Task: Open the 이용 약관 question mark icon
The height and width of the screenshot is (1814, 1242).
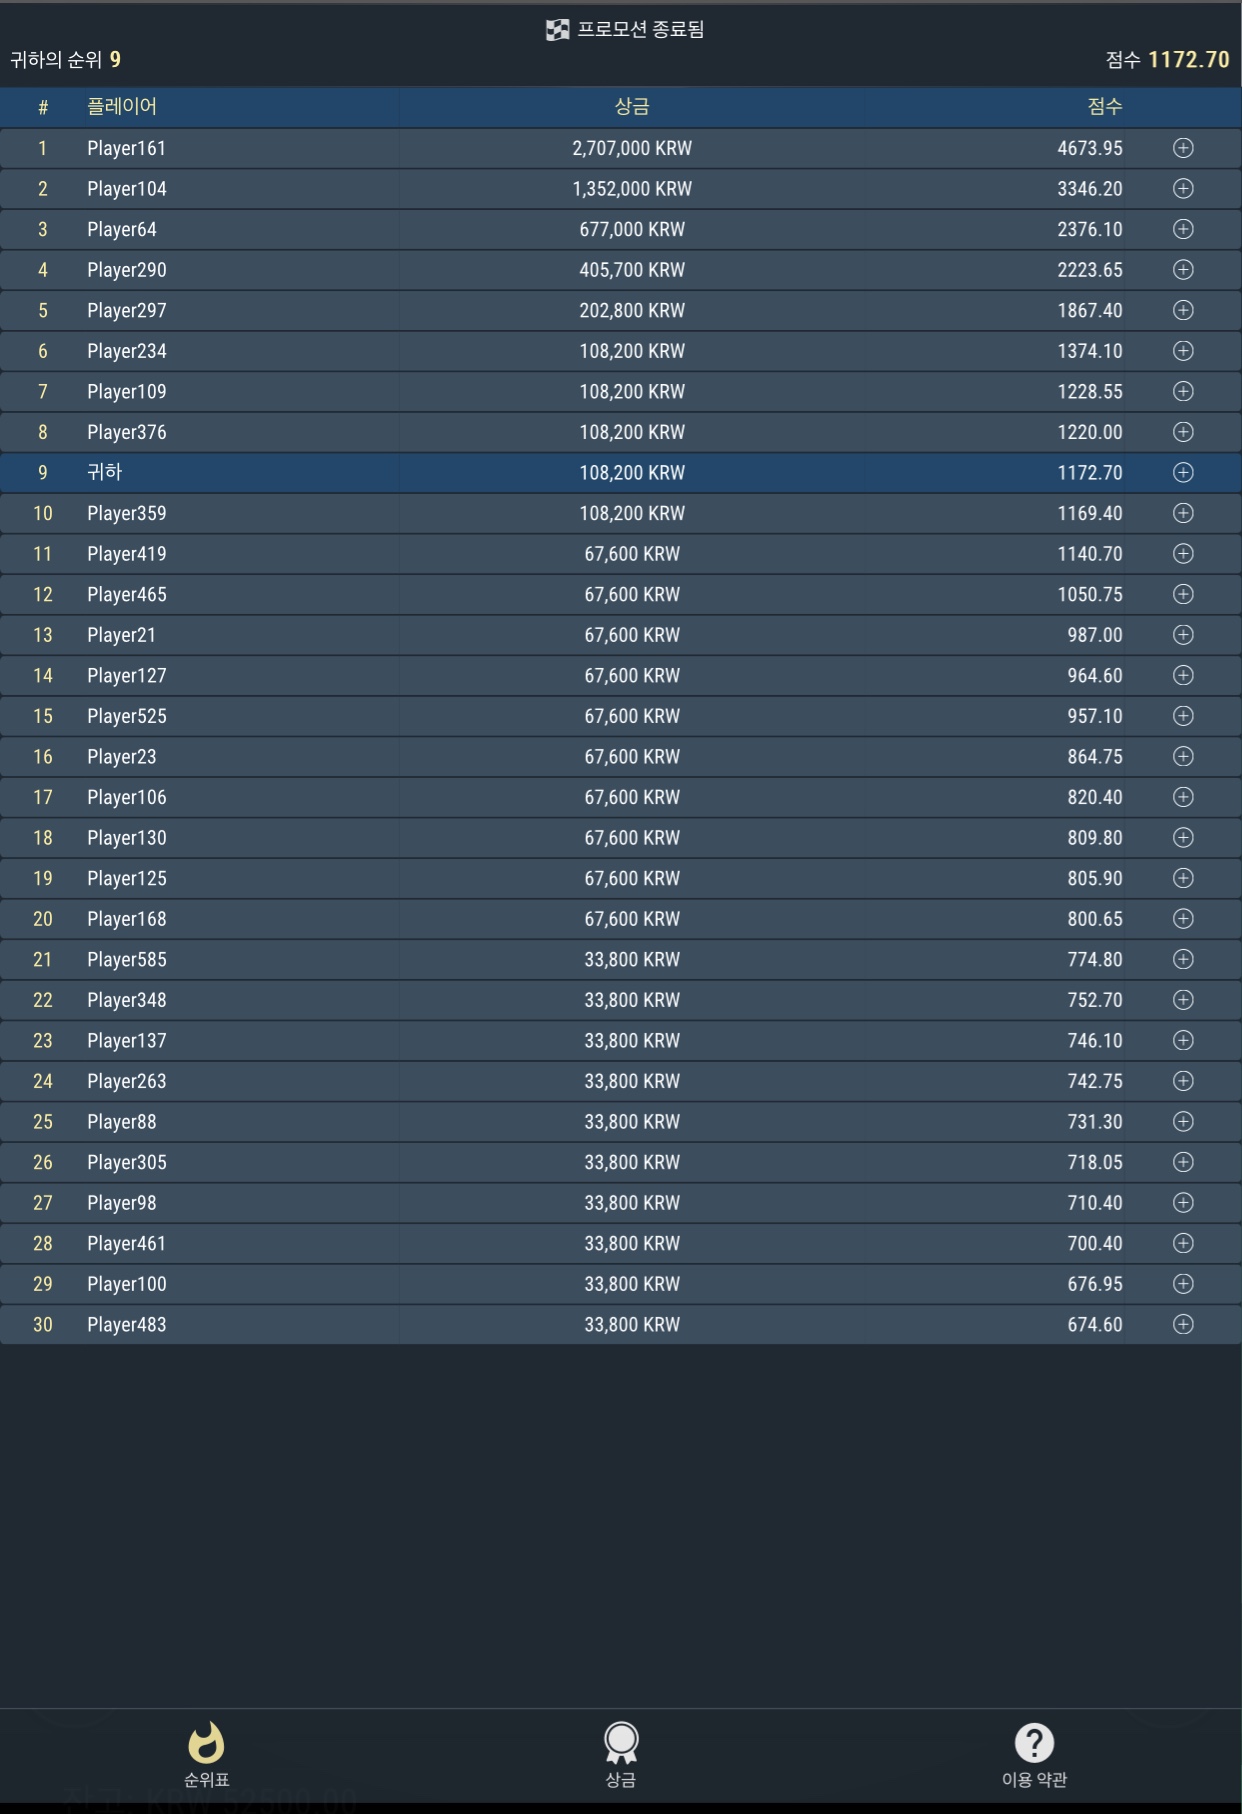Action: click(1034, 1743)
